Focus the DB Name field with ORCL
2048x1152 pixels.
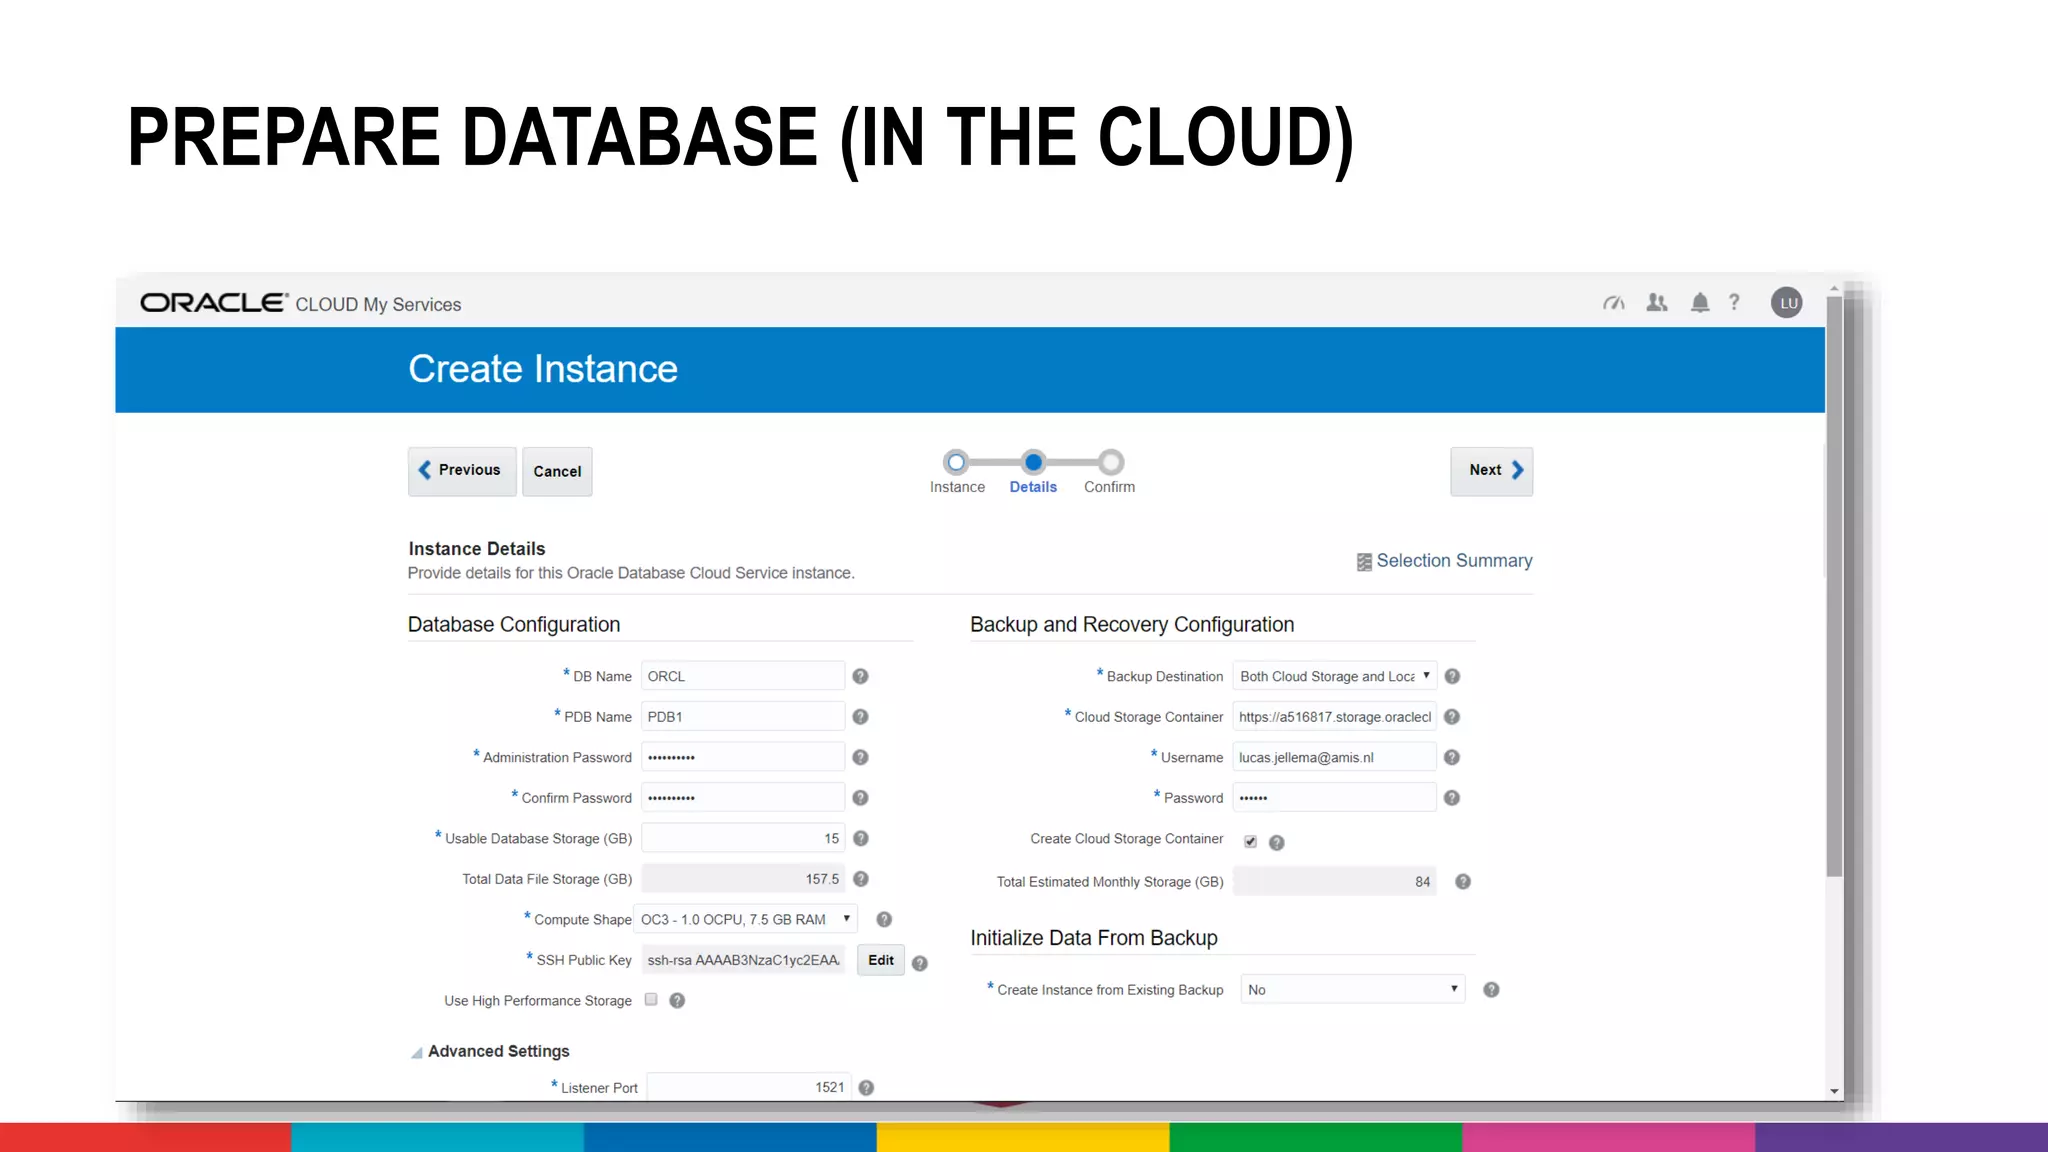(x=743, y=677)
